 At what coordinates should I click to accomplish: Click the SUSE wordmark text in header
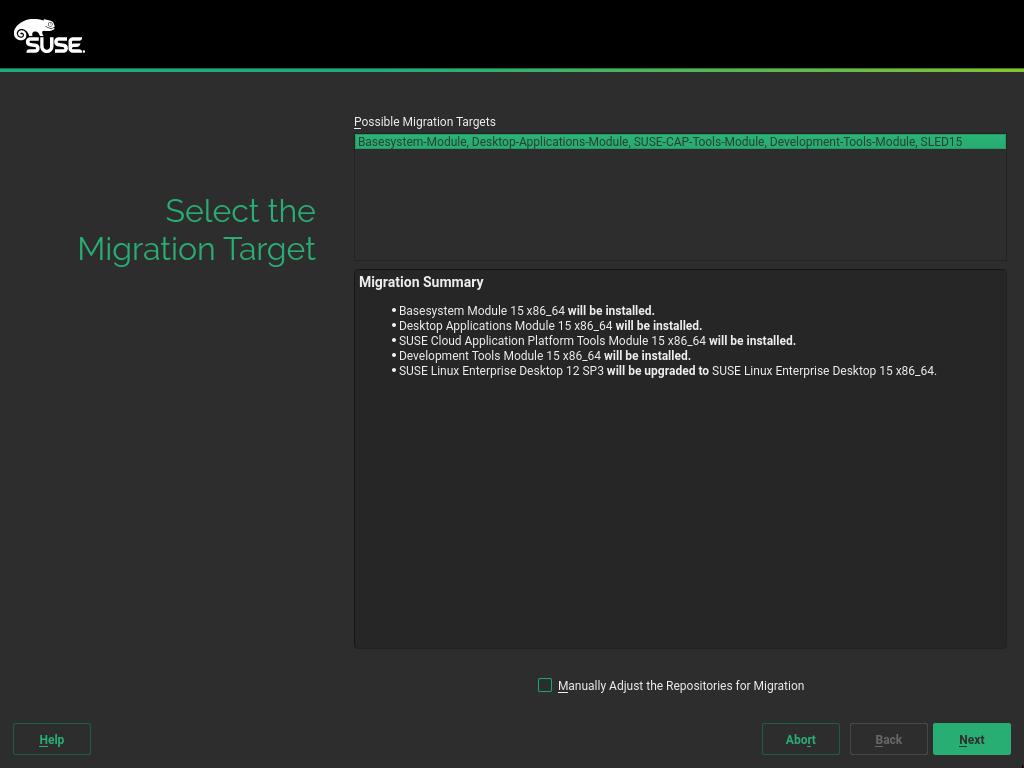[55, 44]
